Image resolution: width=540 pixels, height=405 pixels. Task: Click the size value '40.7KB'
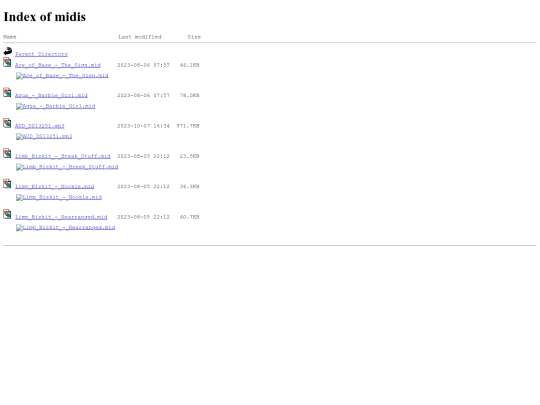click(x=189, y=217)
